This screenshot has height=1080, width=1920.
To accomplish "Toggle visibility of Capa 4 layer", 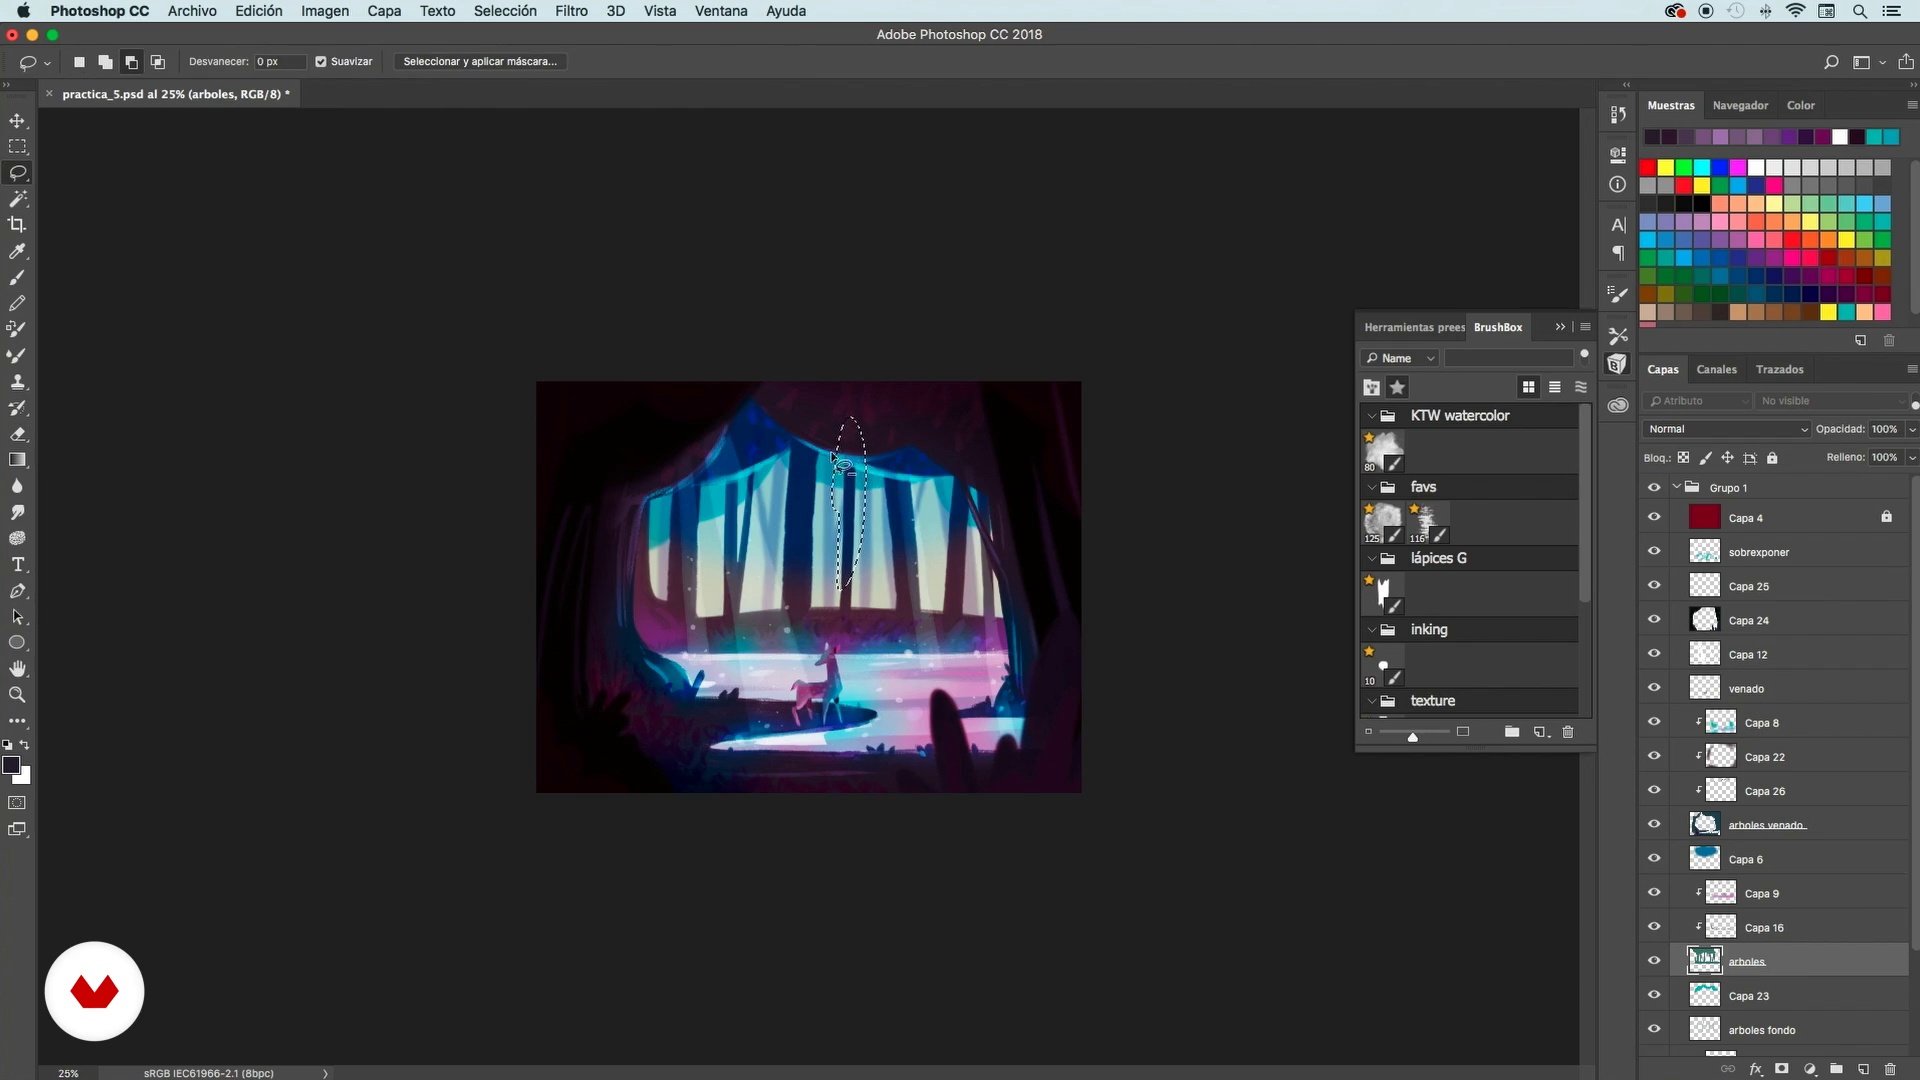I will point(1655,517).
